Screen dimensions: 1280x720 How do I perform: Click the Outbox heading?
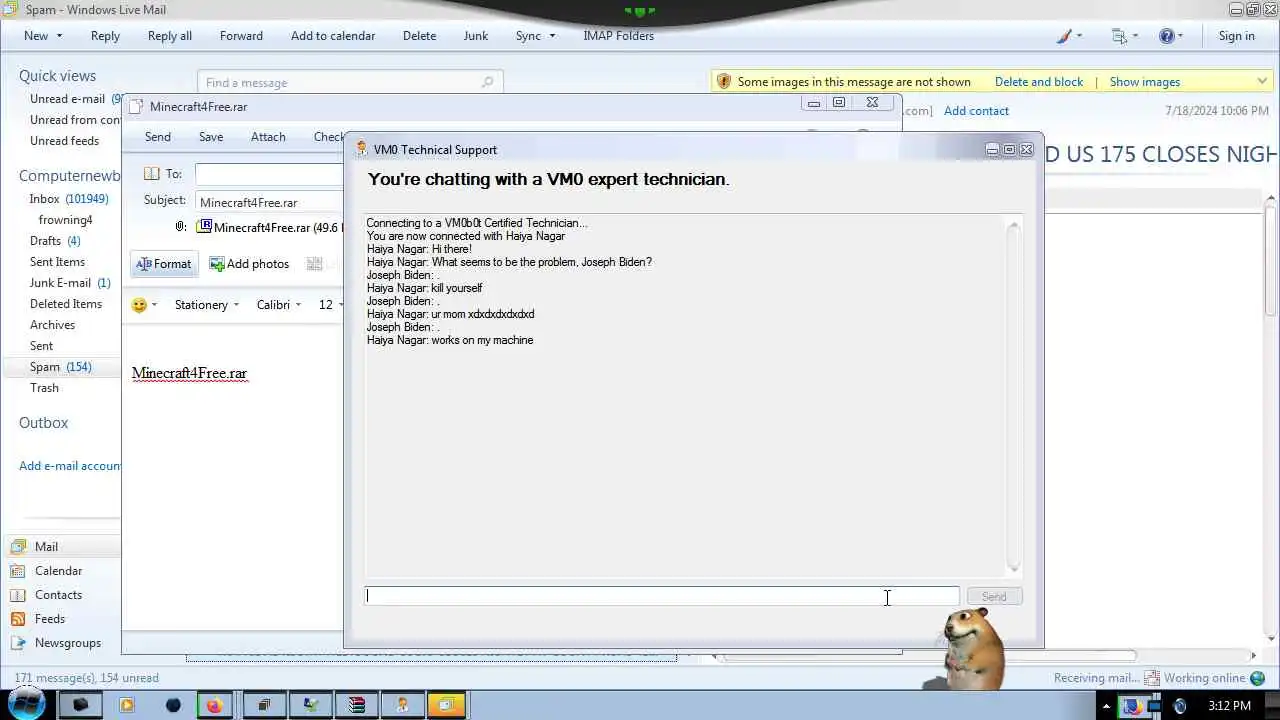[43, 423]
